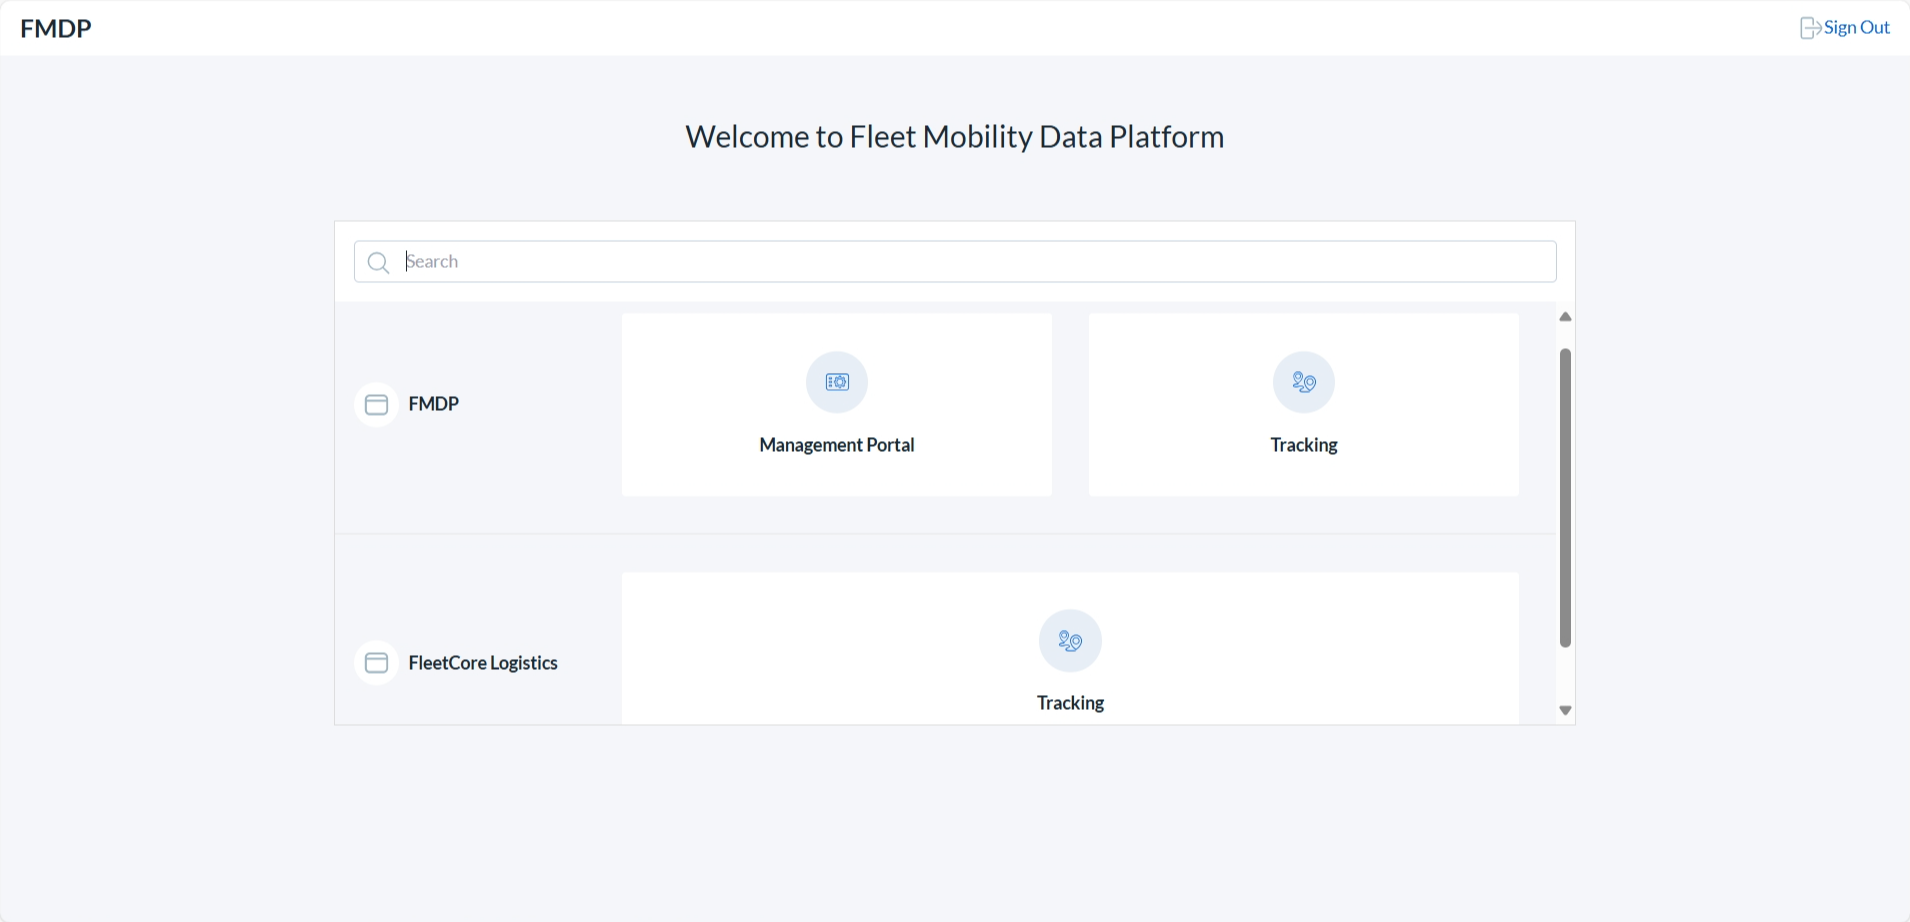Open the Management Portal circular icon
This screenshot has width=1910, height=922.
tap(837, 382)
